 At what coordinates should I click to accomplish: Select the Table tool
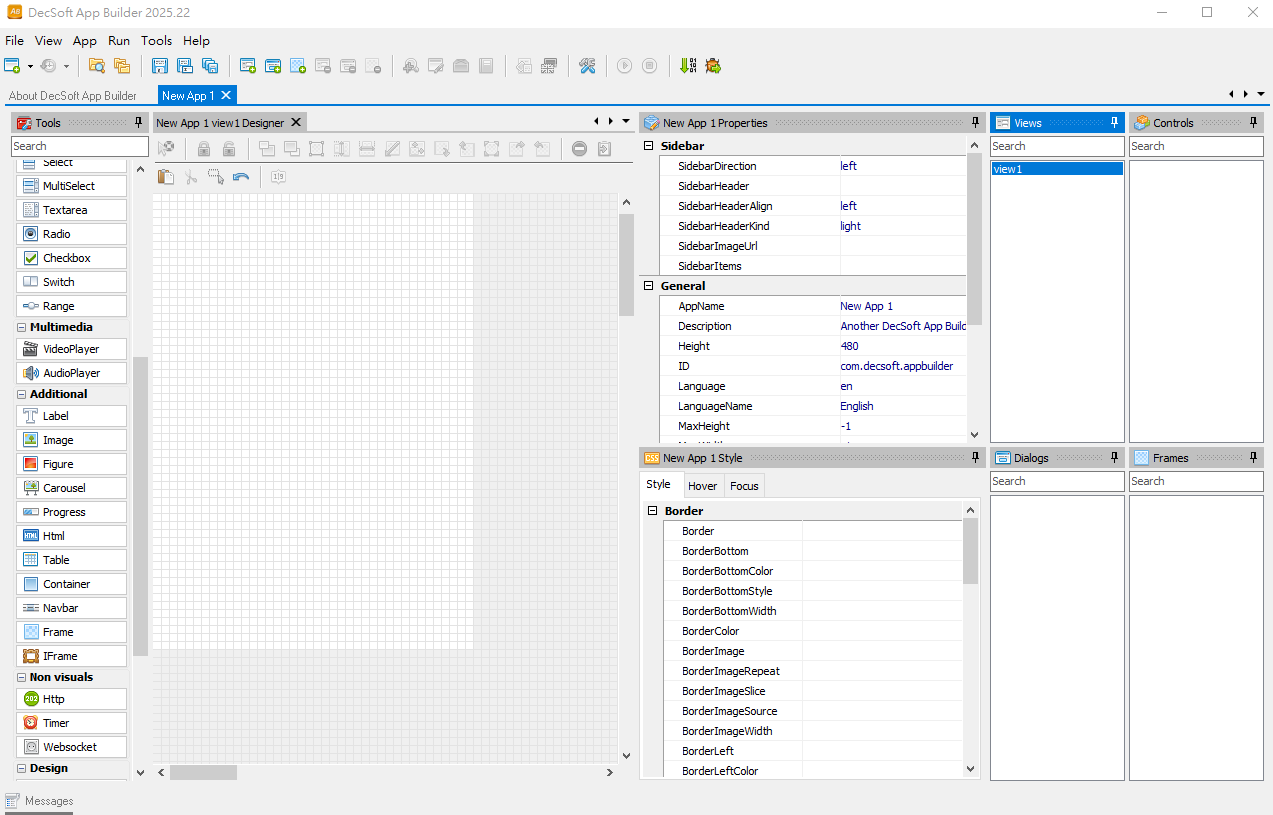72,560
